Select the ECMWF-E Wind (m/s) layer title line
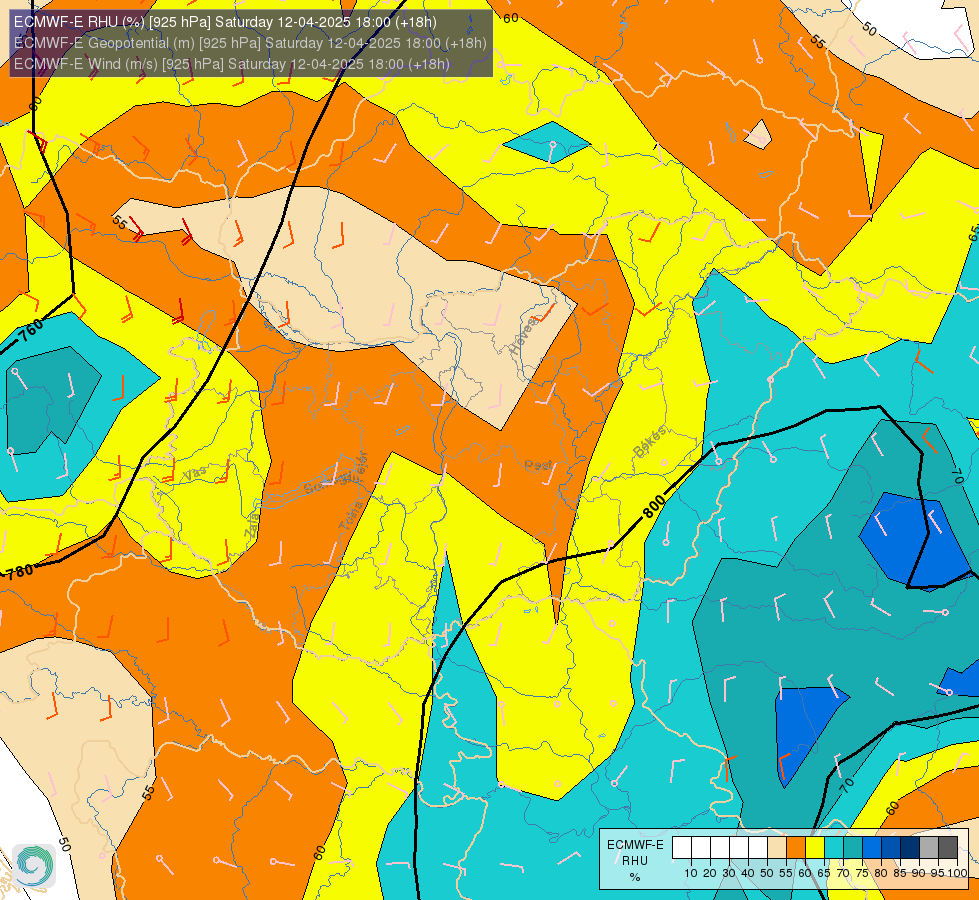979x900 pixels. pyautogui.click(x=232, y=64)
